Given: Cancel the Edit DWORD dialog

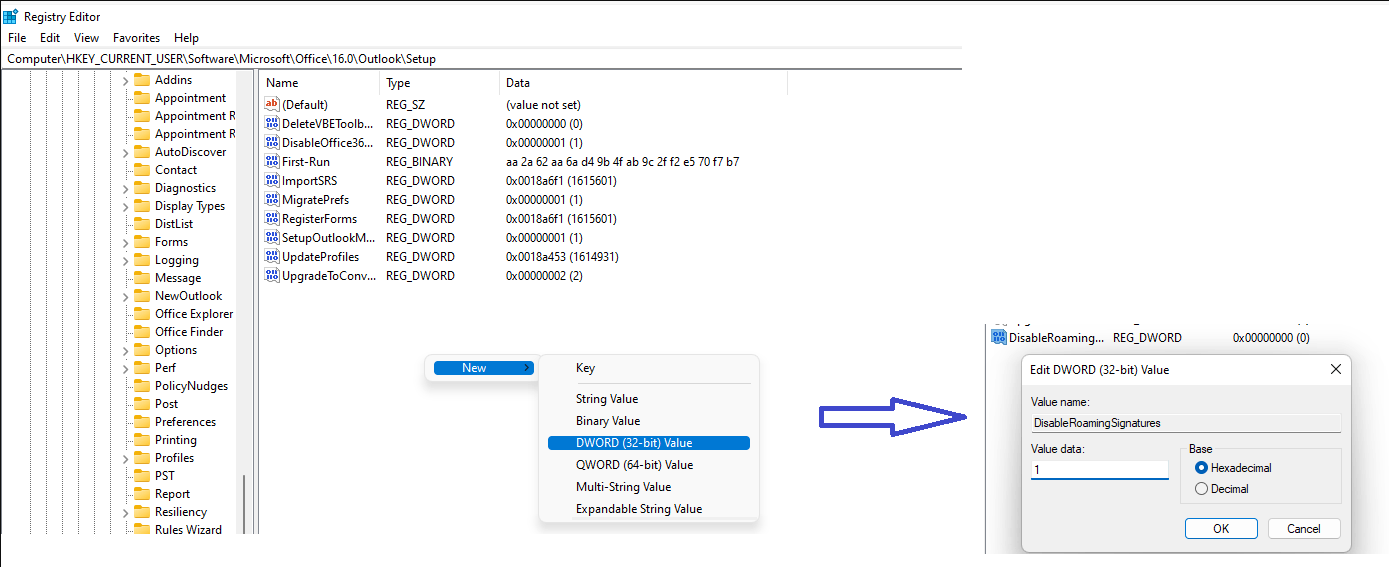Looking at the screenshot, I should pos(1304,529).
